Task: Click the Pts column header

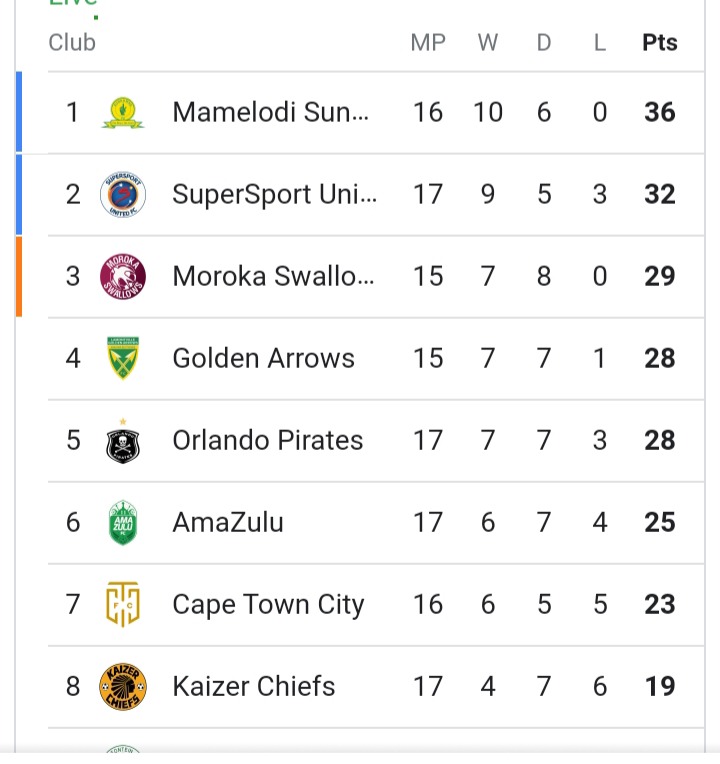Action: [660, 42]
